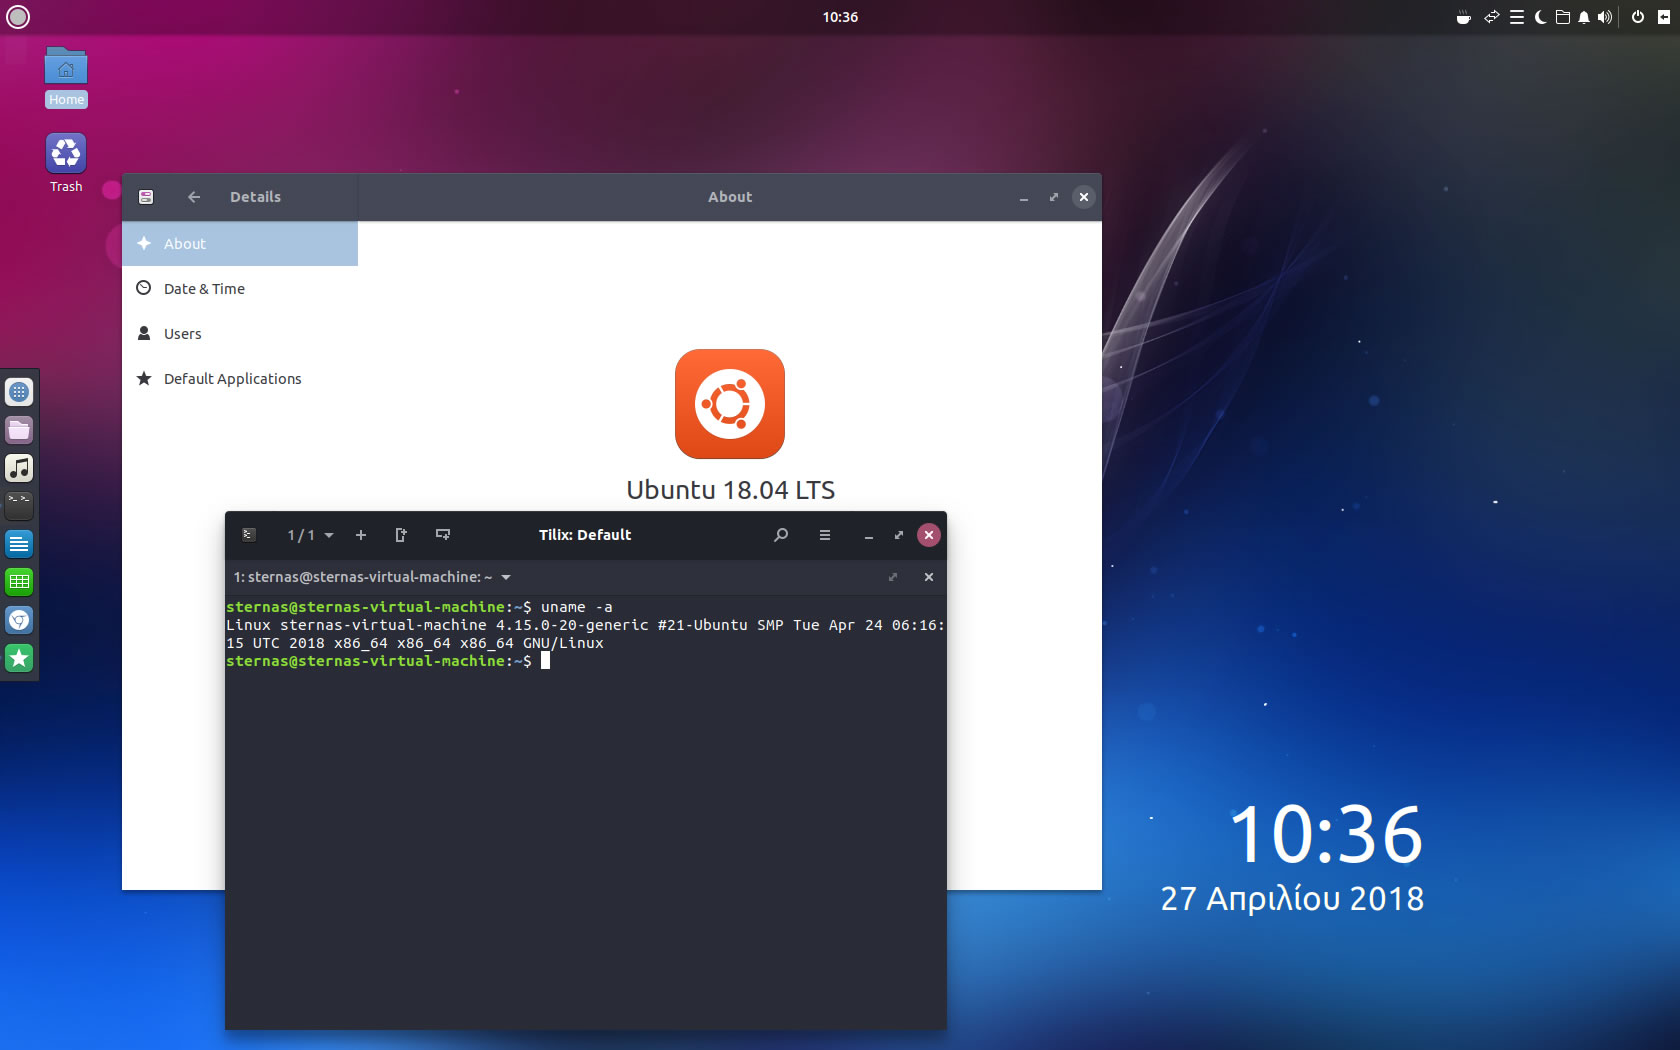Image resolution: width=1680 pixels, height=1050 pixels.
Task: Close the Tilix window with the red button
Action: (x=929, y=535)
